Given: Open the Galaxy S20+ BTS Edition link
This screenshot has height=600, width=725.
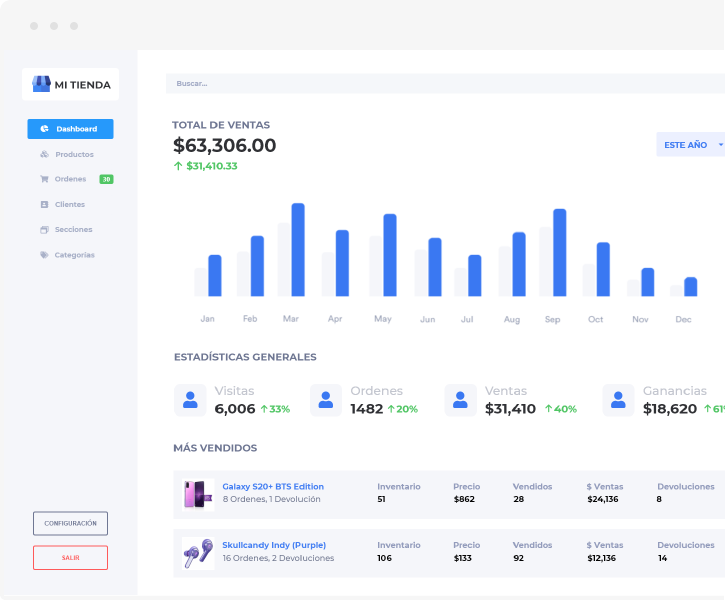Looking at the screenshot, I should coord(273,486).
